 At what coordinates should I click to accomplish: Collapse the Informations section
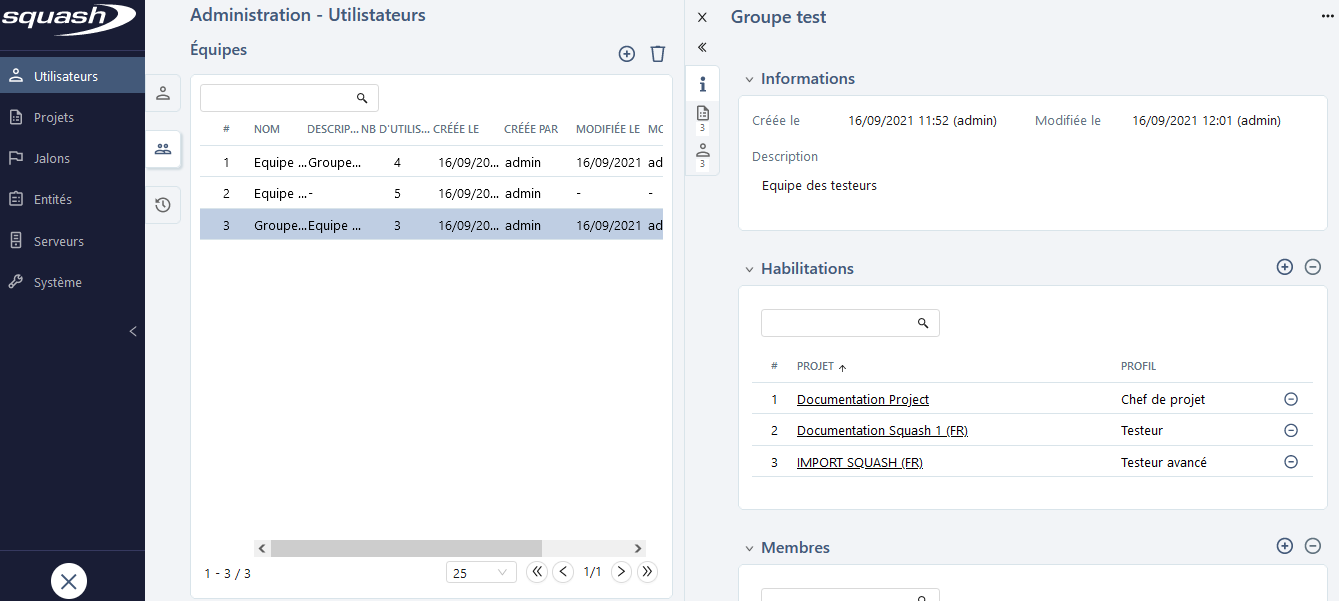click(749, 78)
